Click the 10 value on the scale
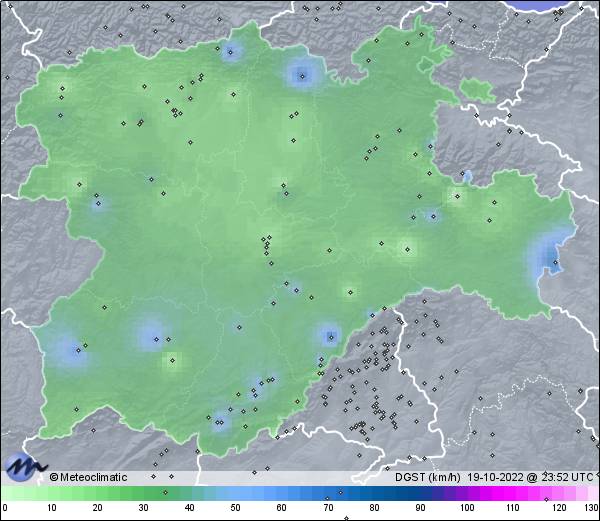 [52, 508]
